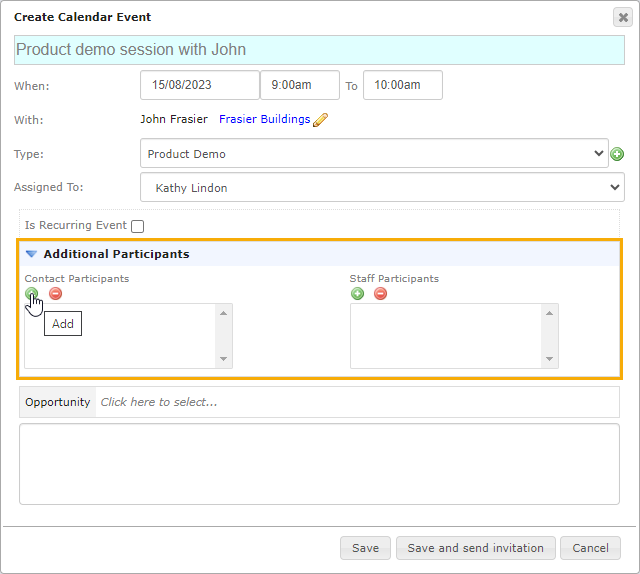
Task: Cancel the event creation
Action: tap(590, 548)
